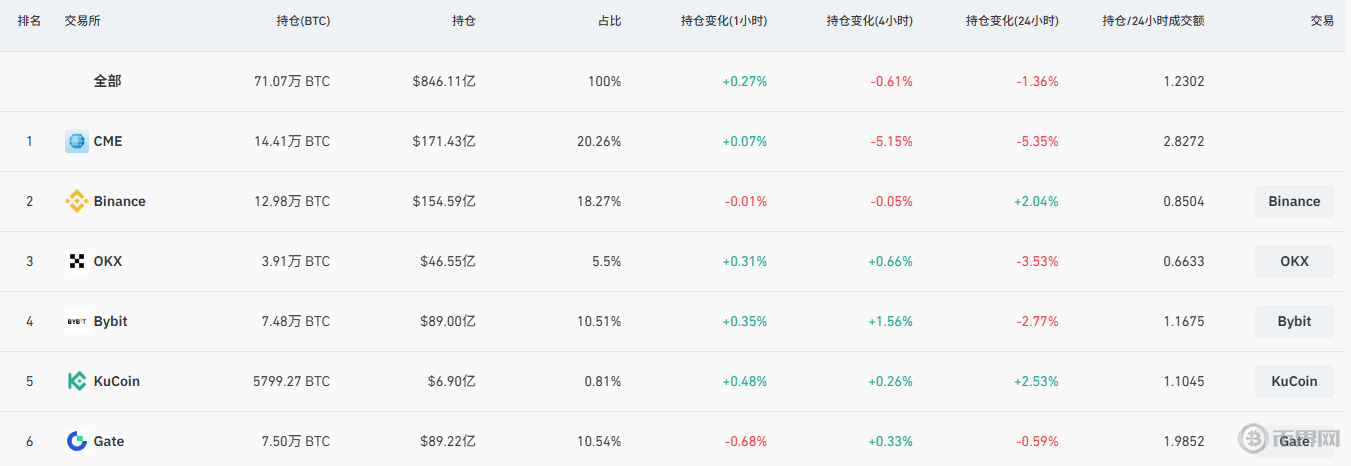Sort by 占比 column header
Viewport: 1351px width, 466px height.
(608, 21)
